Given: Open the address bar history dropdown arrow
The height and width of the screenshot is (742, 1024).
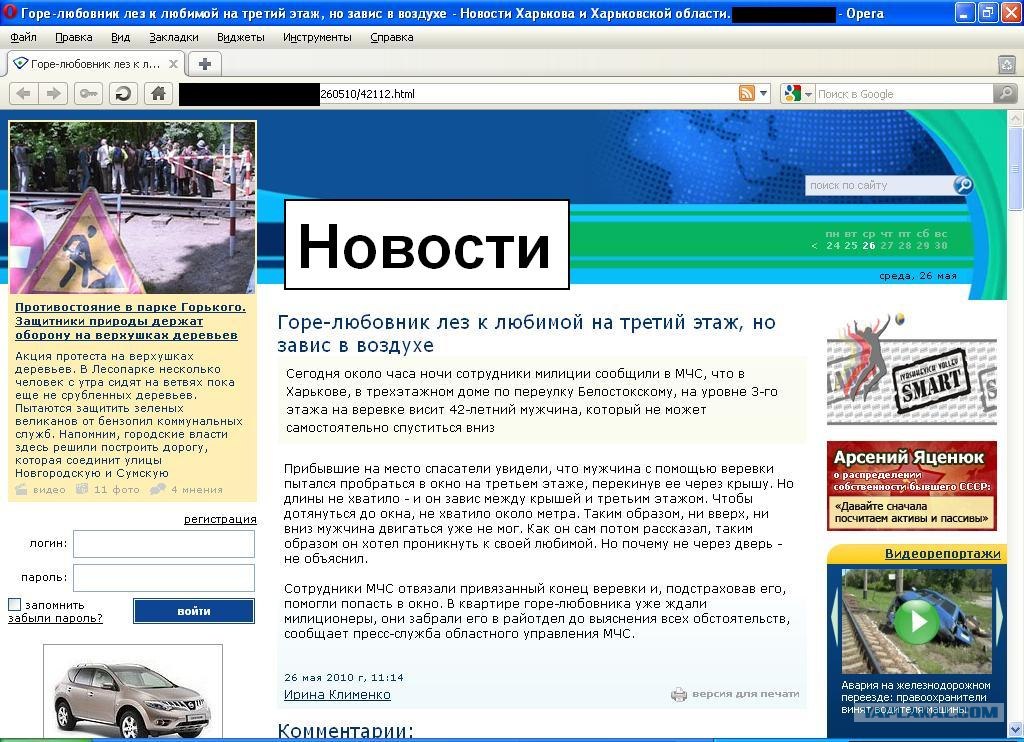Looking at the screenshot, I should click(763, 93).
